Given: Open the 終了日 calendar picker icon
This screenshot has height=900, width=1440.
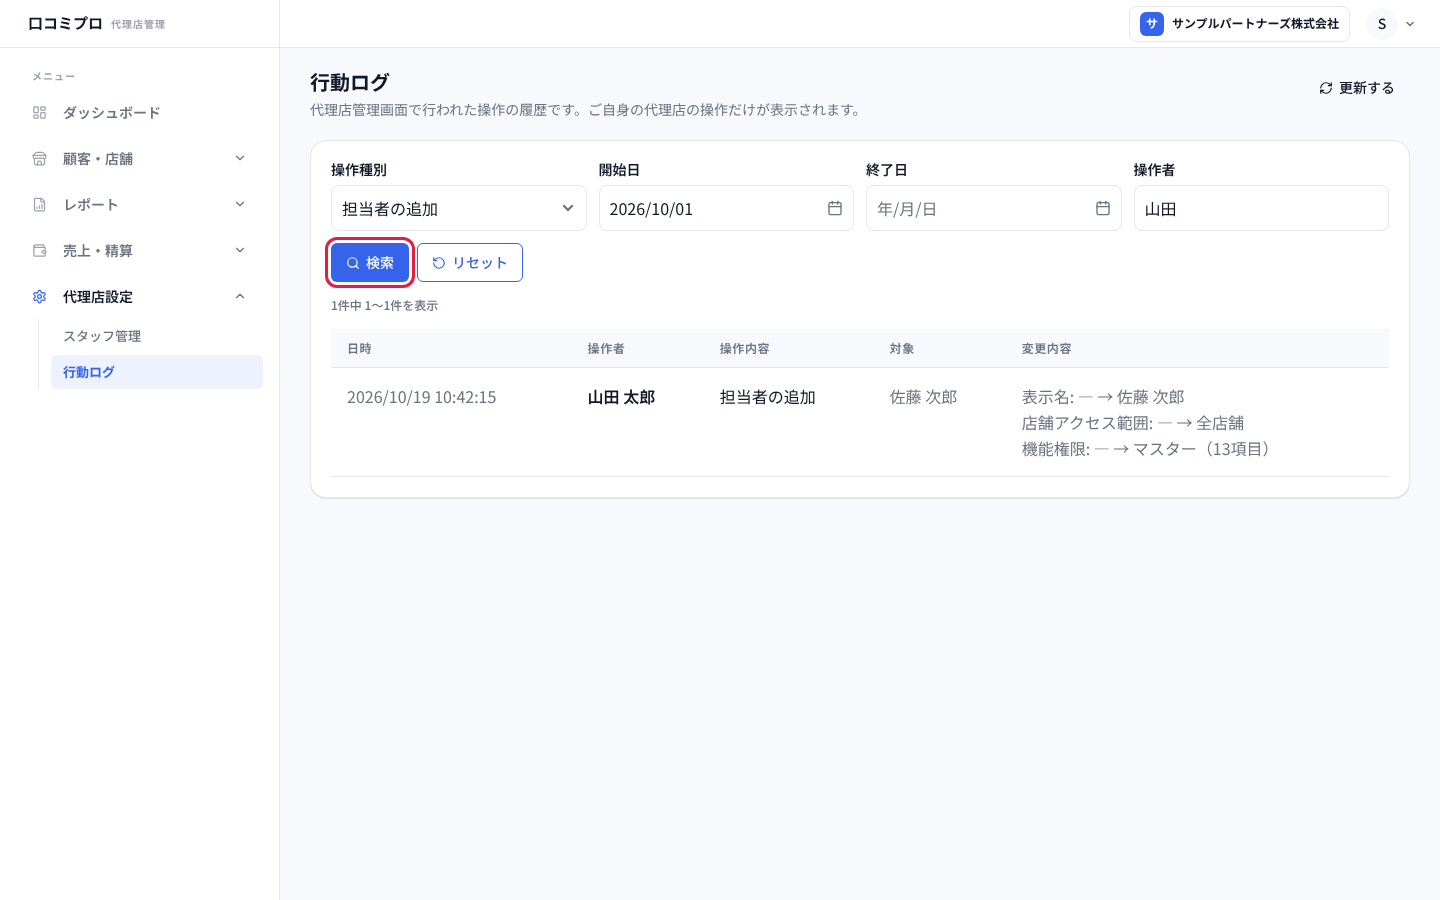Looking at the screenshot, I should point(1103,208).
